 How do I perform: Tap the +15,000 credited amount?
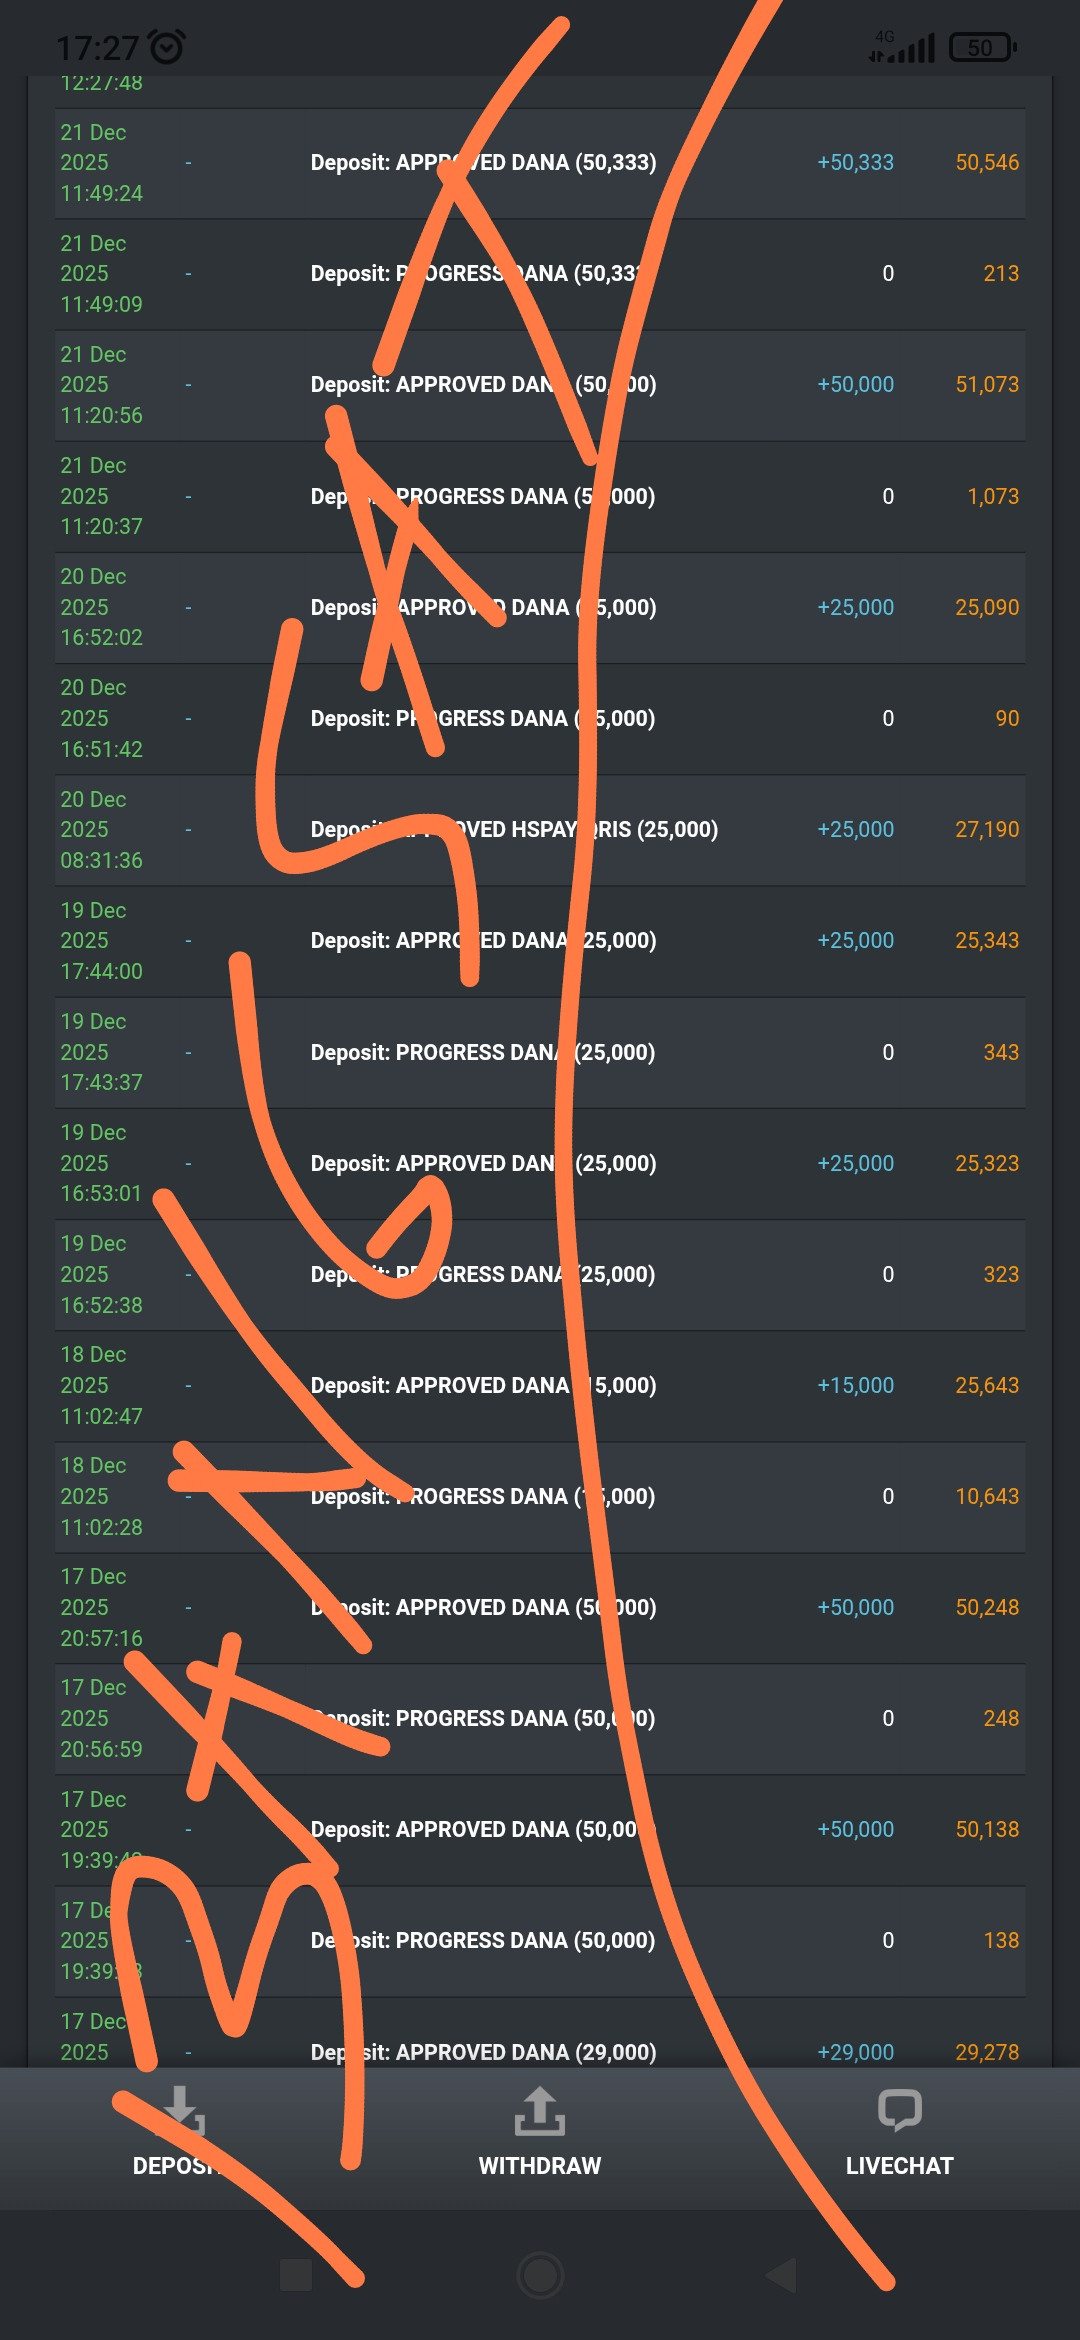pos(855,1385)
